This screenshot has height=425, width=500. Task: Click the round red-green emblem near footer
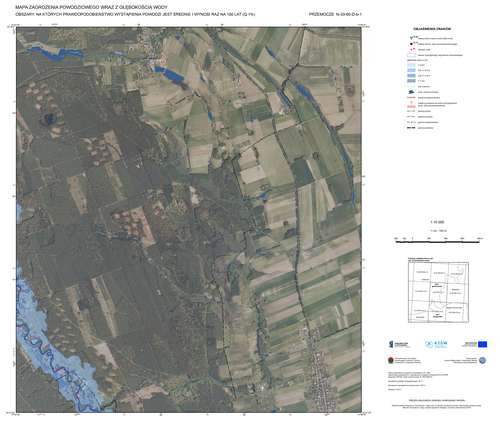[x=391, y=360]
